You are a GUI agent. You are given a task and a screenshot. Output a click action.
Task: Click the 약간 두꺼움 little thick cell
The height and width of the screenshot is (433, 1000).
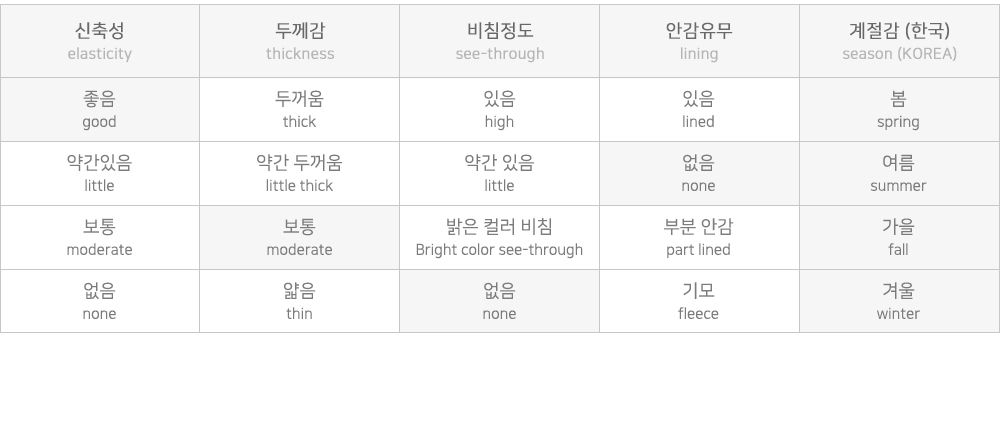tap(300, 173)
